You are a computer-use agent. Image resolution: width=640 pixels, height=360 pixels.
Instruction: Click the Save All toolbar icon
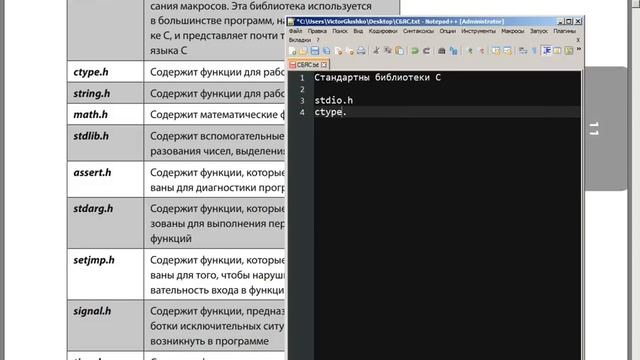click(327, 51)
